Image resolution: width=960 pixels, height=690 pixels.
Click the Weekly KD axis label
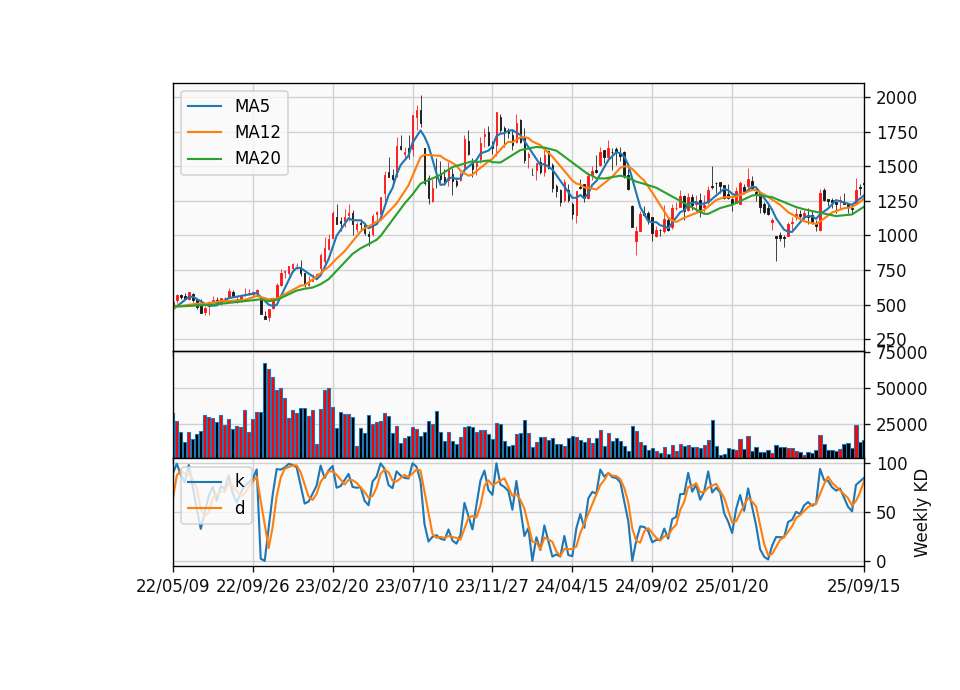921,513
